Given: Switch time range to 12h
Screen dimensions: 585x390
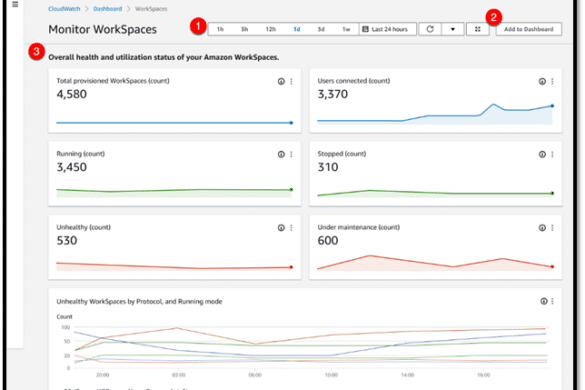Looking at the screenshot, I should tap(270, 29).
